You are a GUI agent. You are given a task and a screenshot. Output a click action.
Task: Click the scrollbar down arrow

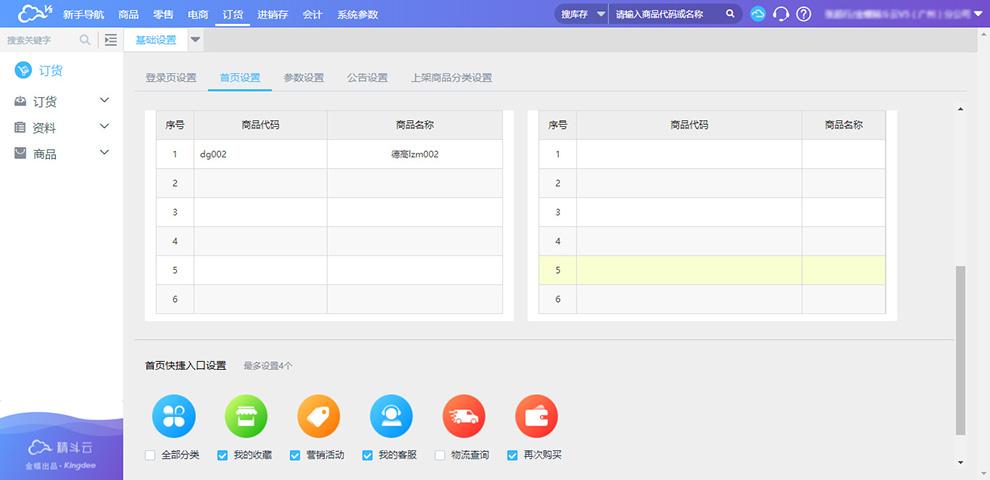pyautogui.click(x=960, y=462)
